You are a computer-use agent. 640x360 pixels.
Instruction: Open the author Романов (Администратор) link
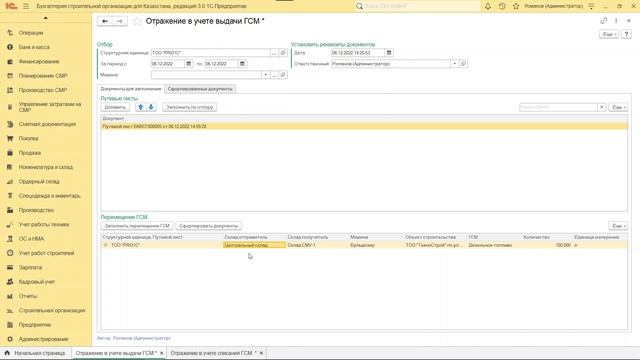[x=142, y=338]
